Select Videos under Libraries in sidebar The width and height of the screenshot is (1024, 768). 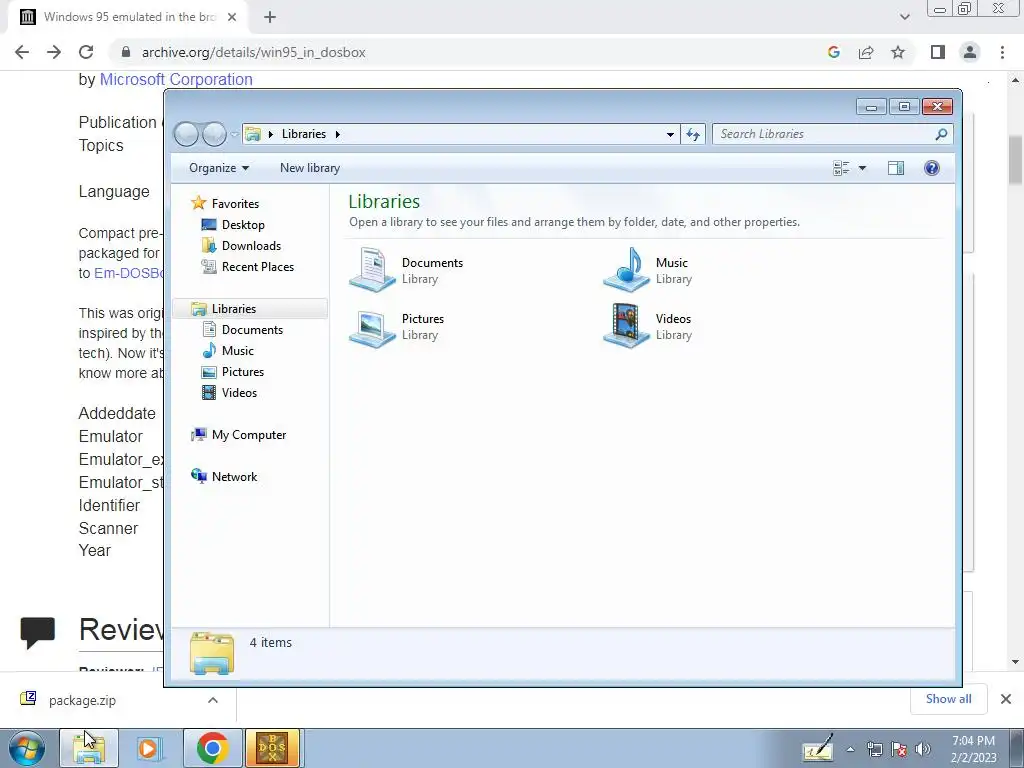pyautogui.click(x=239, y=392)
